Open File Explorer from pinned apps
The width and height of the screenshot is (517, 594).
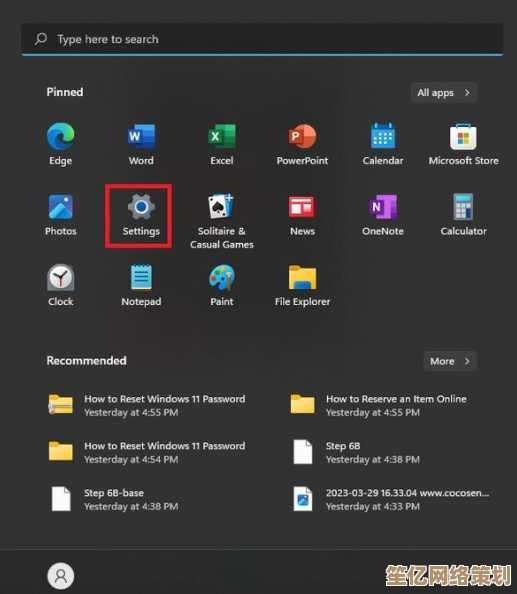coord(302,285)
